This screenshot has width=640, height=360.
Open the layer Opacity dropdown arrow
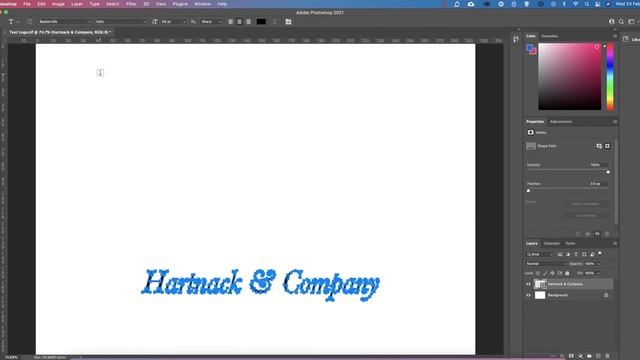point(599,264)
